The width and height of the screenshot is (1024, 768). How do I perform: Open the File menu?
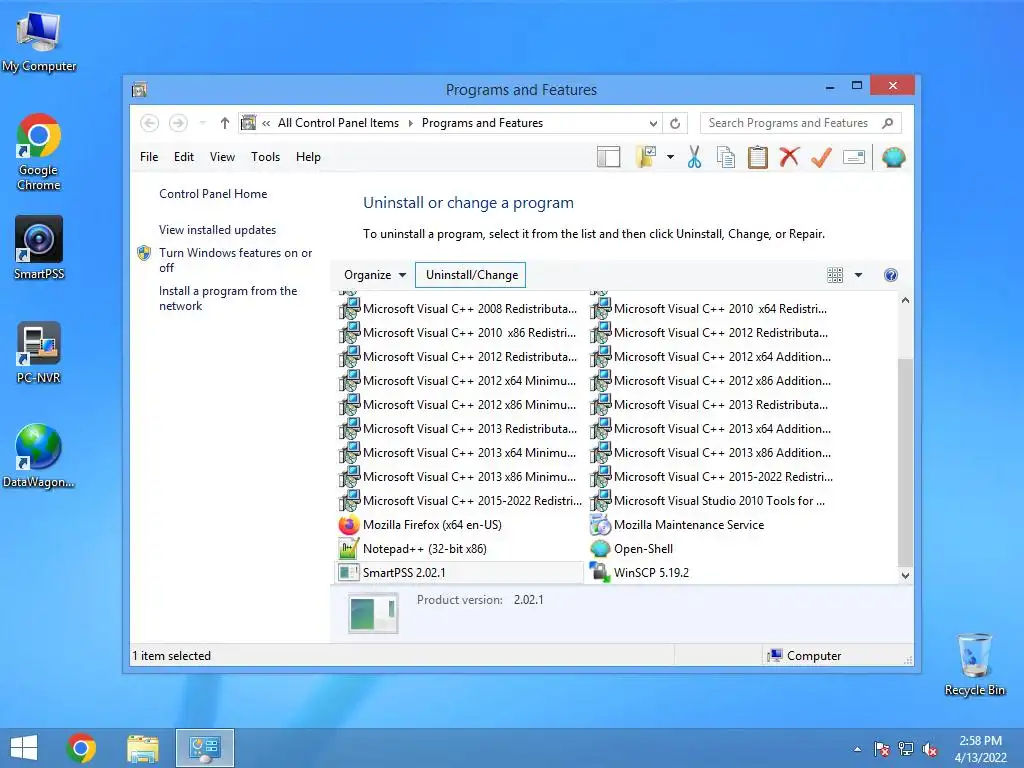click(149, 157)
